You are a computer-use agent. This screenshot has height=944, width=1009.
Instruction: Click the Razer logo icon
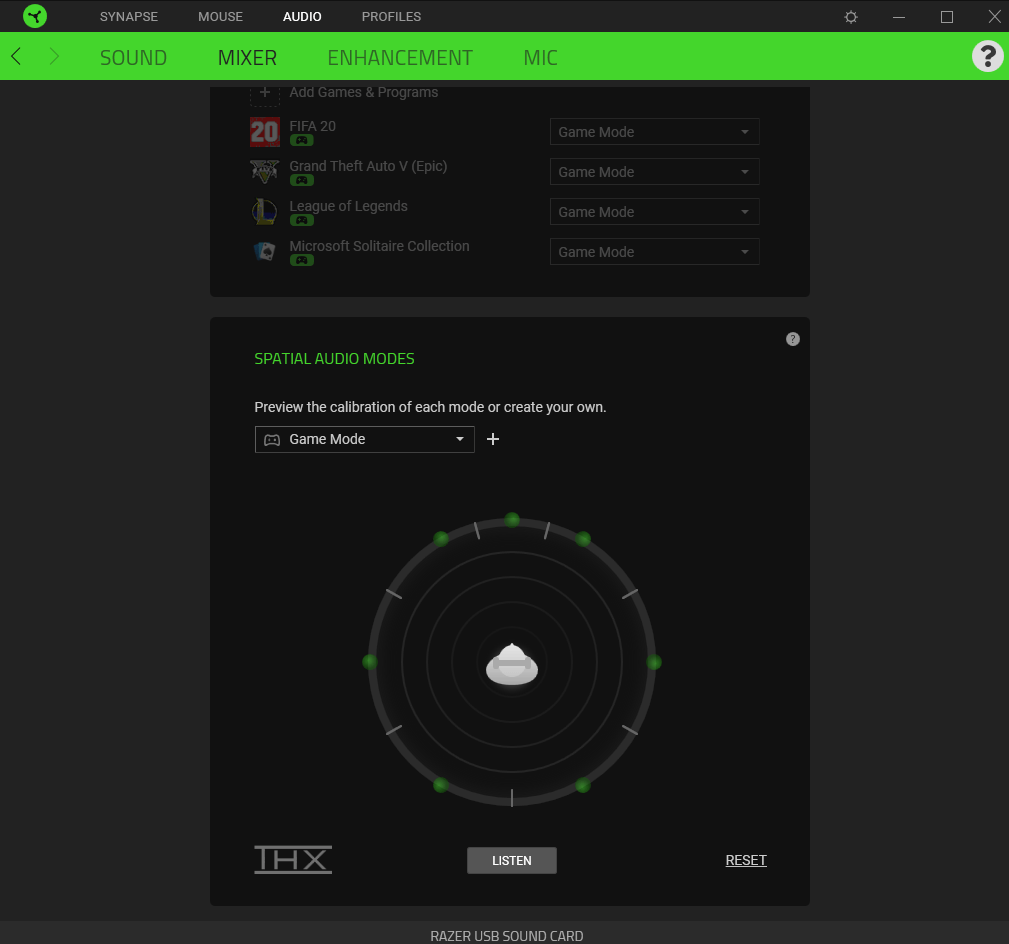pos(35,16)
